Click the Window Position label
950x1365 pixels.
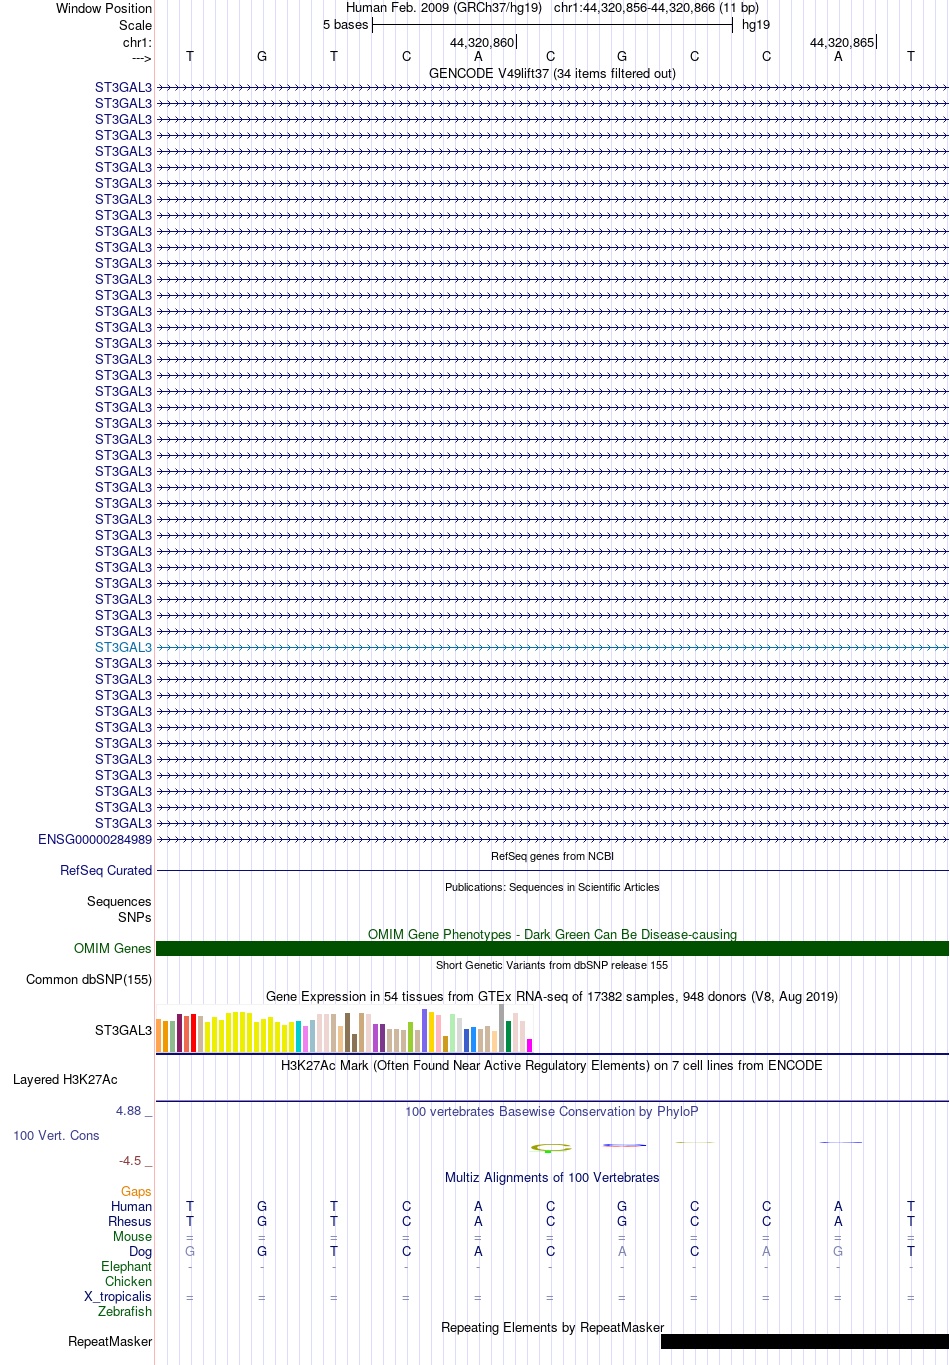[104, 8]
